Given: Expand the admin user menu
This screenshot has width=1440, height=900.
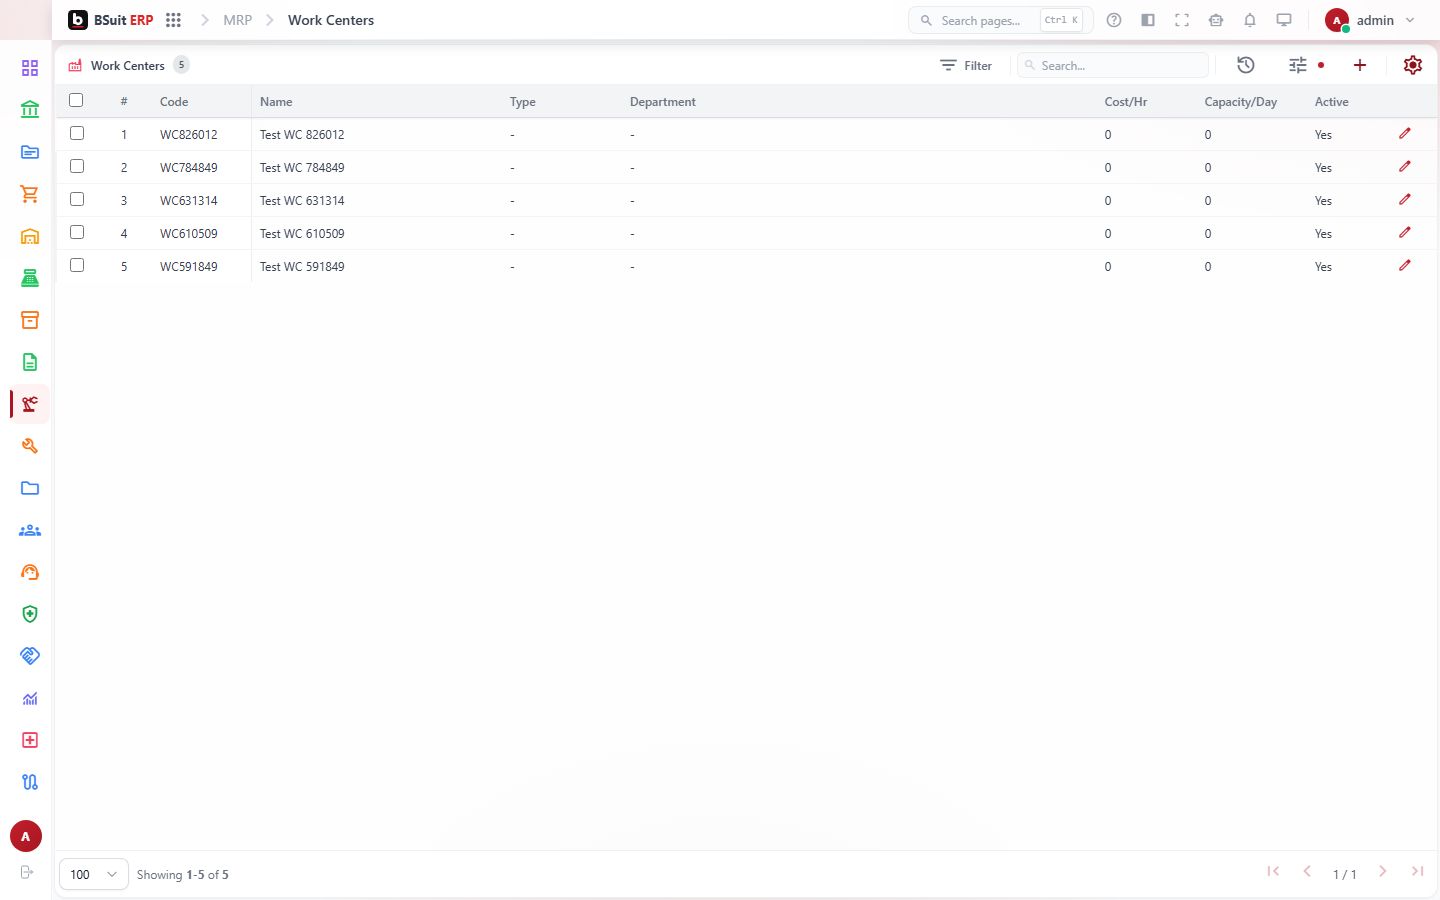Looking at the screenshot, I should pos(1369,20).
